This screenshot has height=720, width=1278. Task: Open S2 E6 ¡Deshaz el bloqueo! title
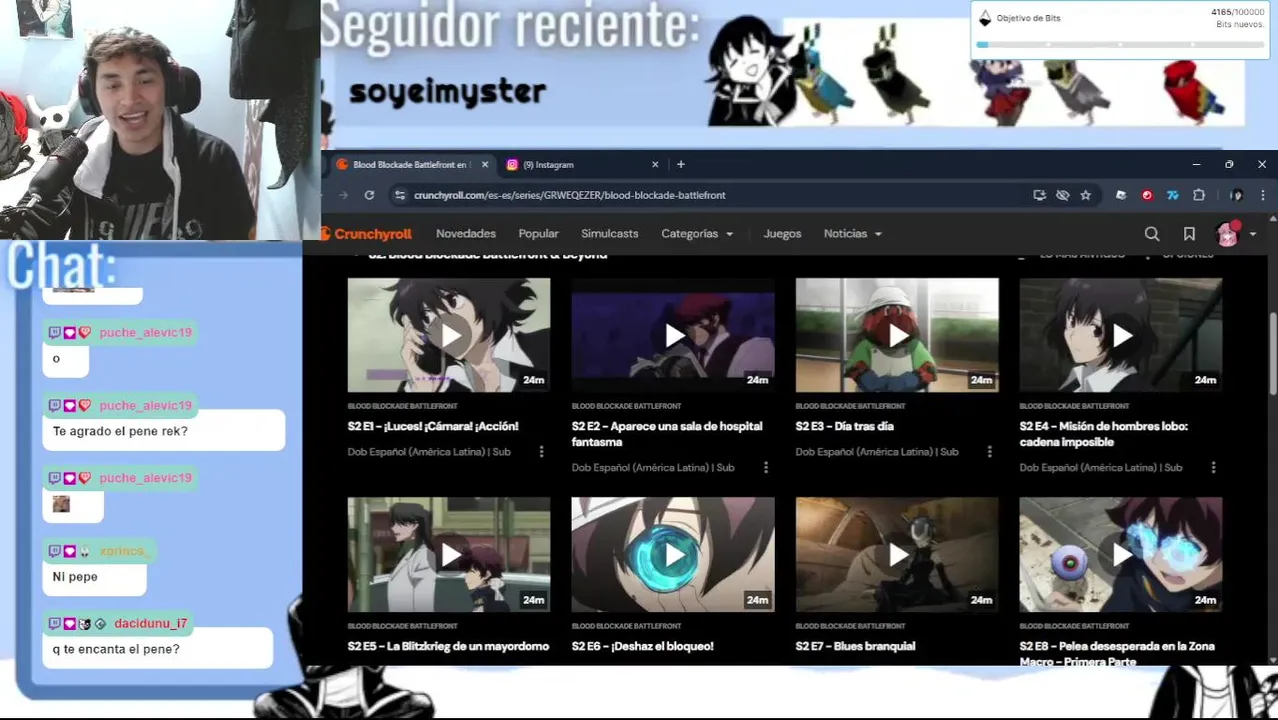point(643,646)
